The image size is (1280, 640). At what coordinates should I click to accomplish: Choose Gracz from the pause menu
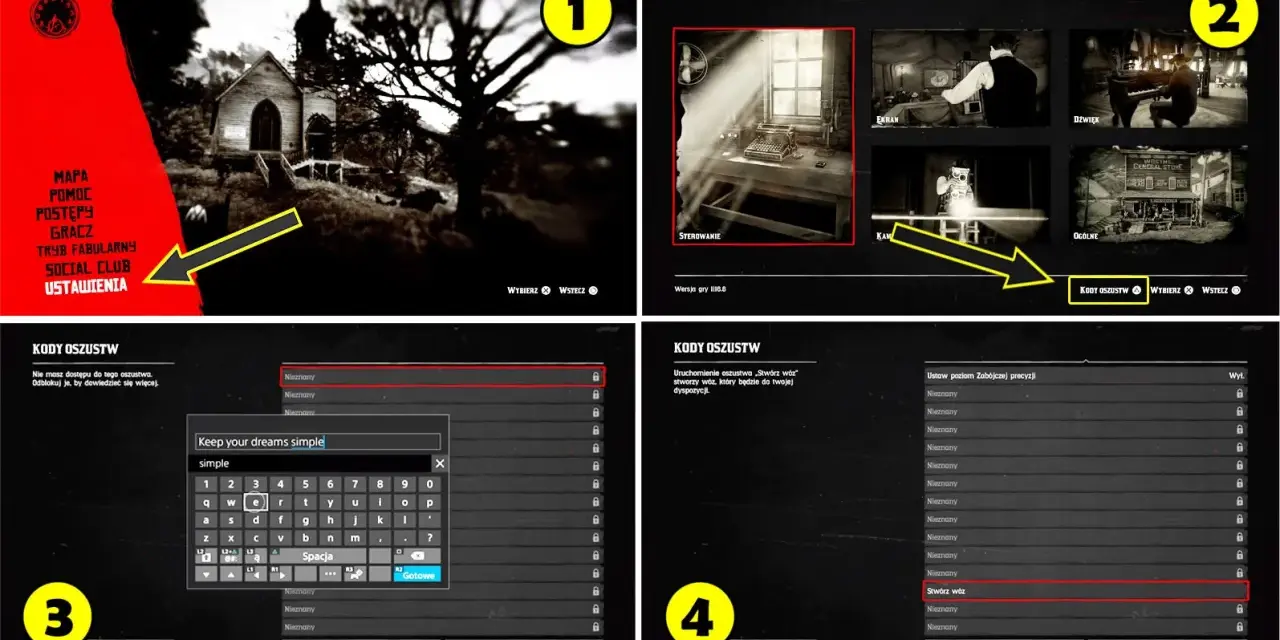pyautogui.click(x=72, y=231)
